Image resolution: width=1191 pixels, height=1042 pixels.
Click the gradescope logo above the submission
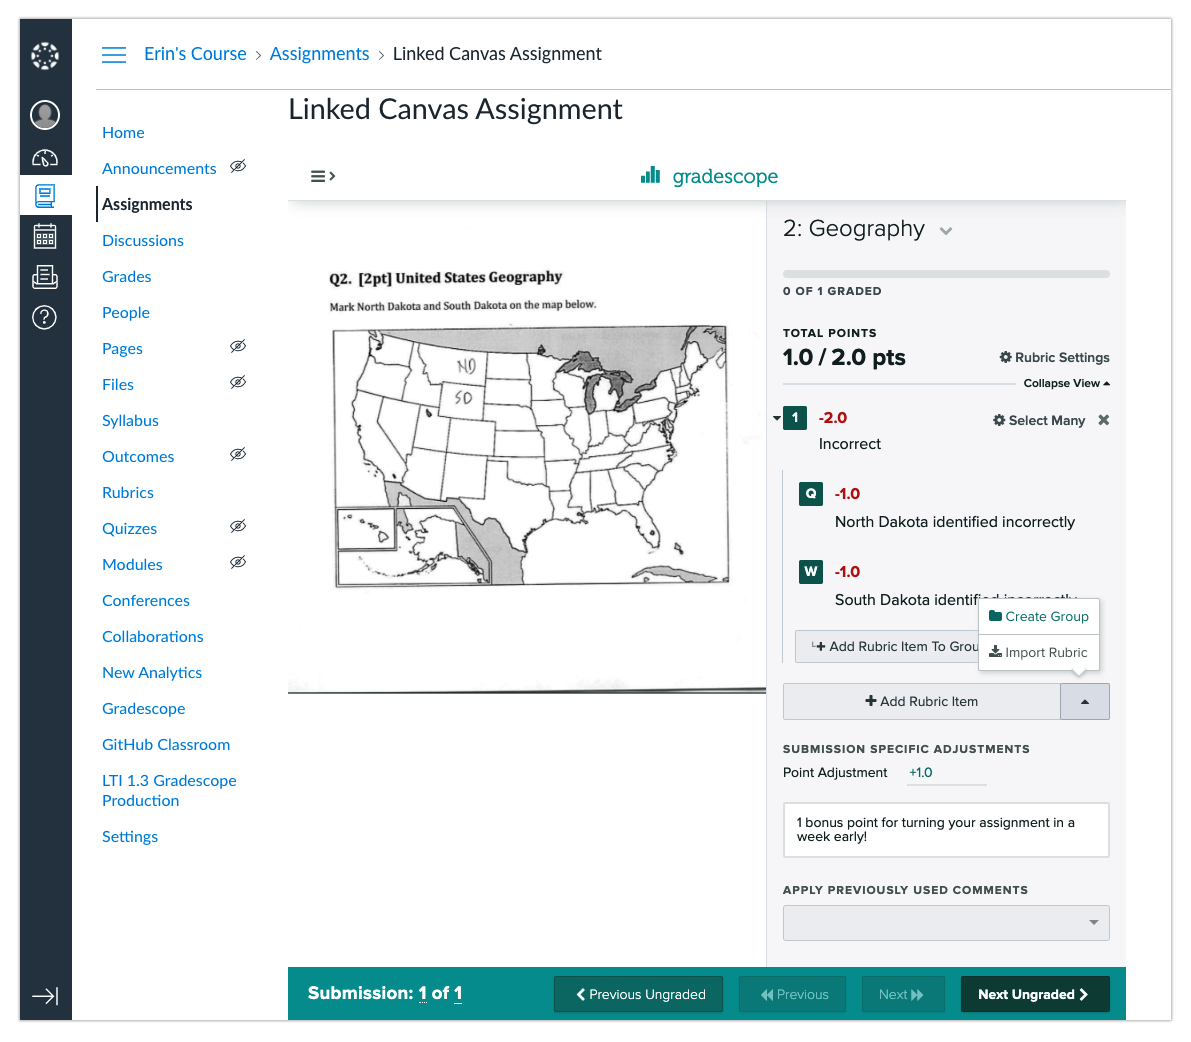709,176
